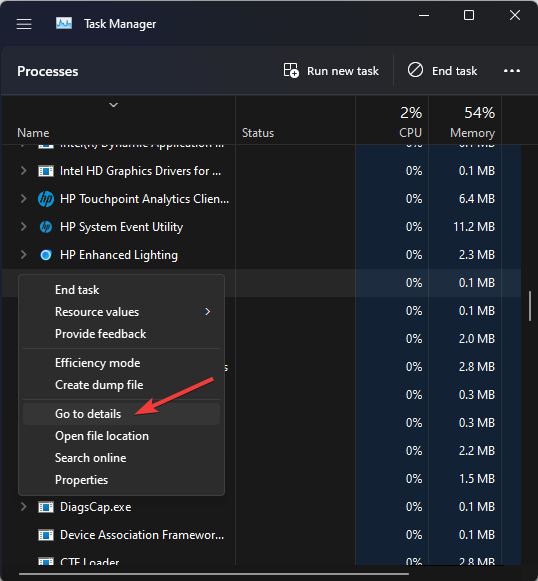The image size is (538, 581).
Task: Select HP Enhanced Lighting row name
Action: click(119, 255)
